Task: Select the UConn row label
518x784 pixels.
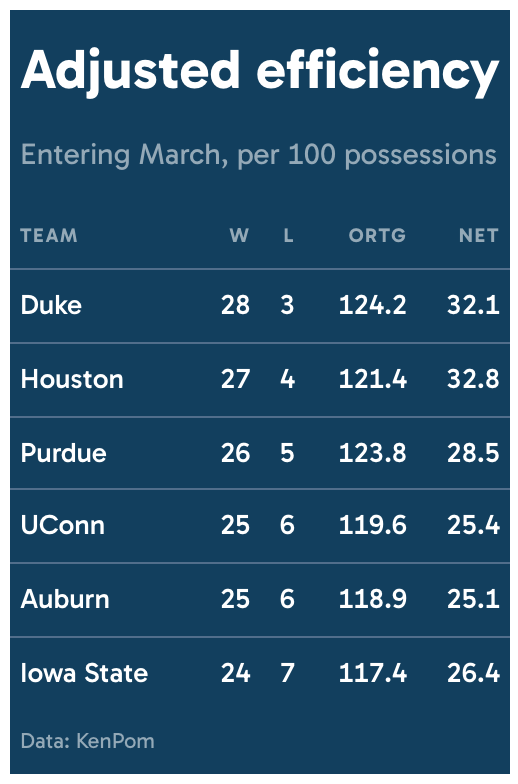Action: coord(62,526)
